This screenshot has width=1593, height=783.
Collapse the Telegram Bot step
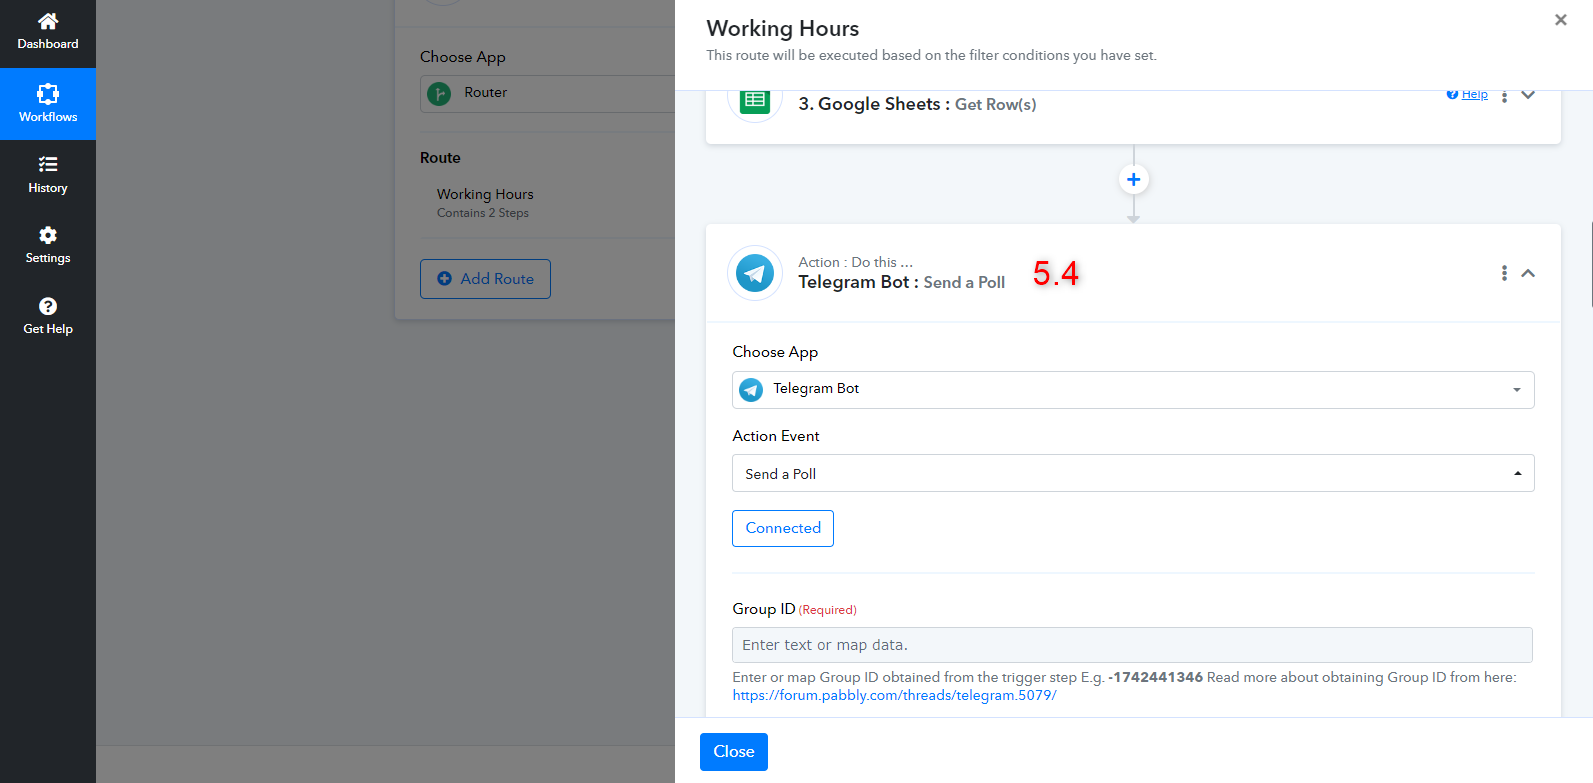[x=1528, y=273]
